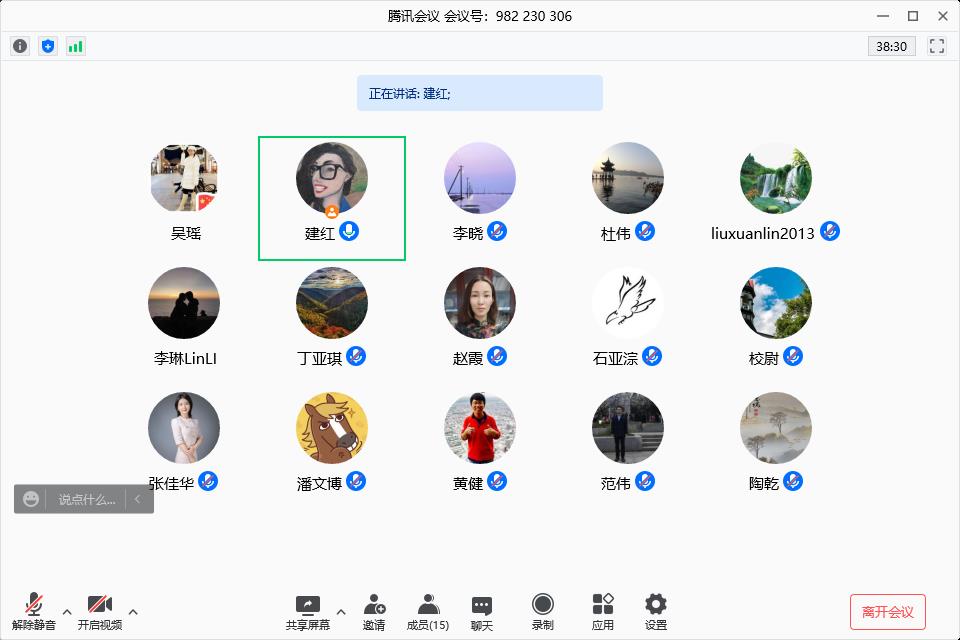The image size is (960, 640).
Task: Click 范伟's muted mic icon
Action: pyautogui.click(x=645, y=481)
